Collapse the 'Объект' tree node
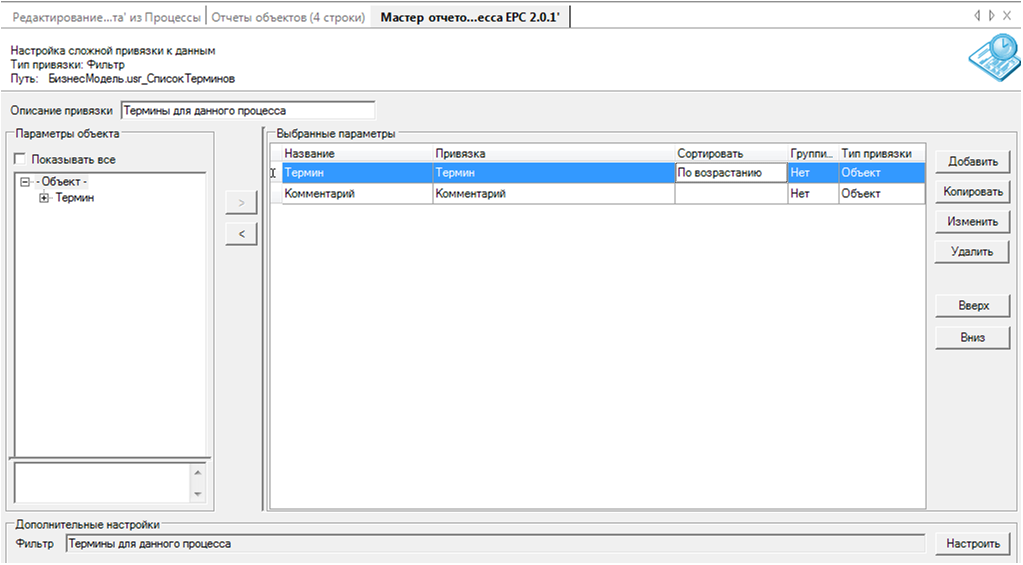Image resolution: width=1023 pixels, height=565 pixels. pos(25,182)
